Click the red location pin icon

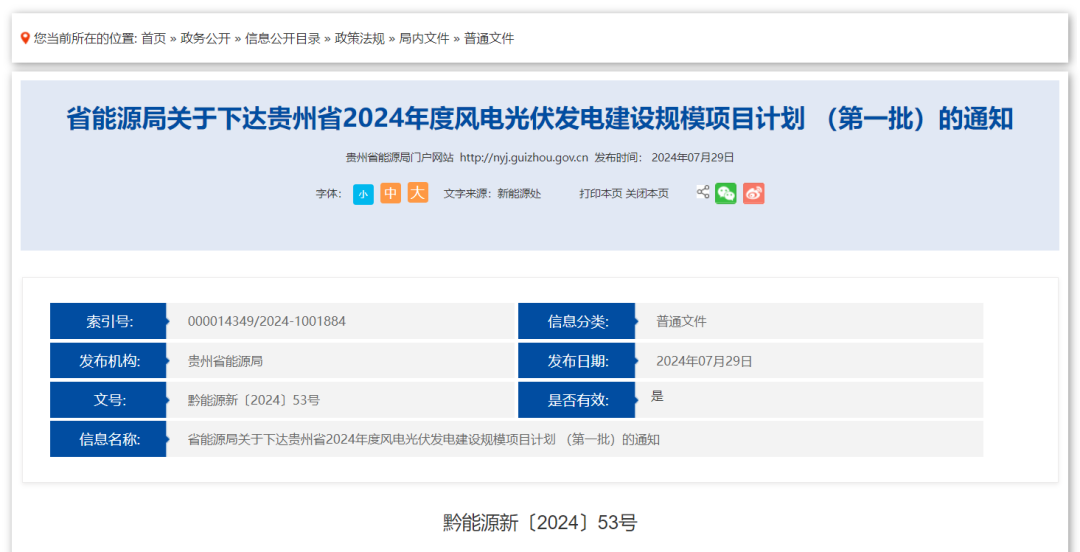pyautogui.click(x=25, y=38)
